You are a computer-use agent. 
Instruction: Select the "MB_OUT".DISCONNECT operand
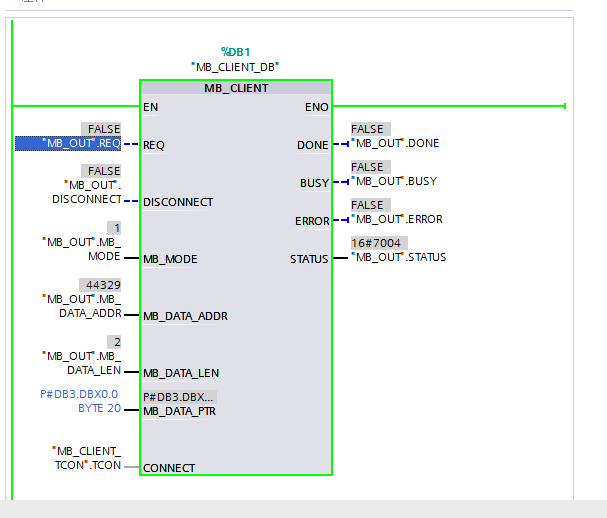click(87, 192)
